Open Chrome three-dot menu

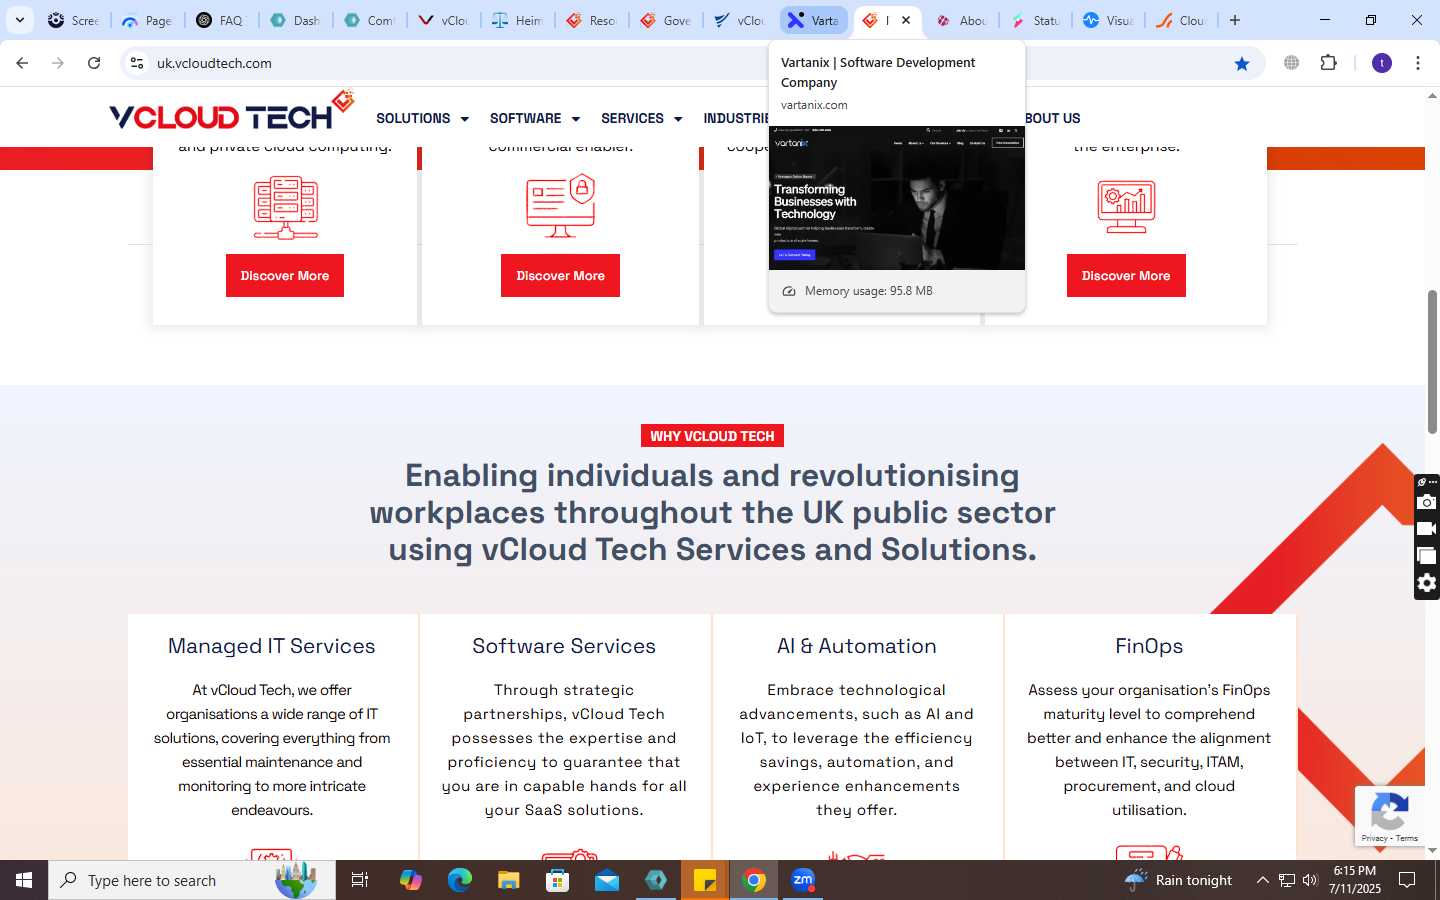[x=1418, y=63]
